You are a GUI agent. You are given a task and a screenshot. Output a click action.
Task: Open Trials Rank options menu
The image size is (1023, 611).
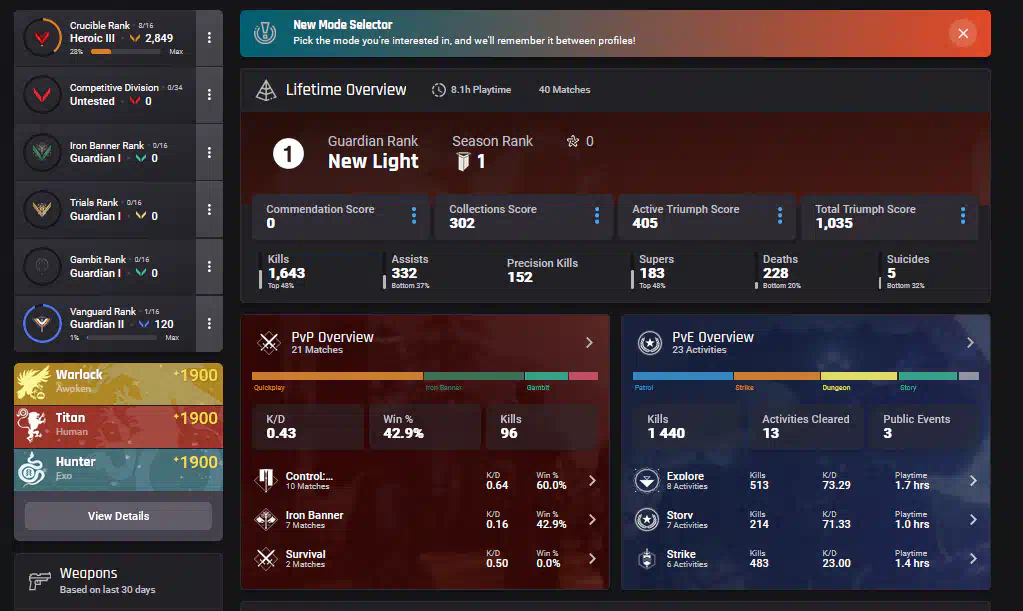click(209, 209)
